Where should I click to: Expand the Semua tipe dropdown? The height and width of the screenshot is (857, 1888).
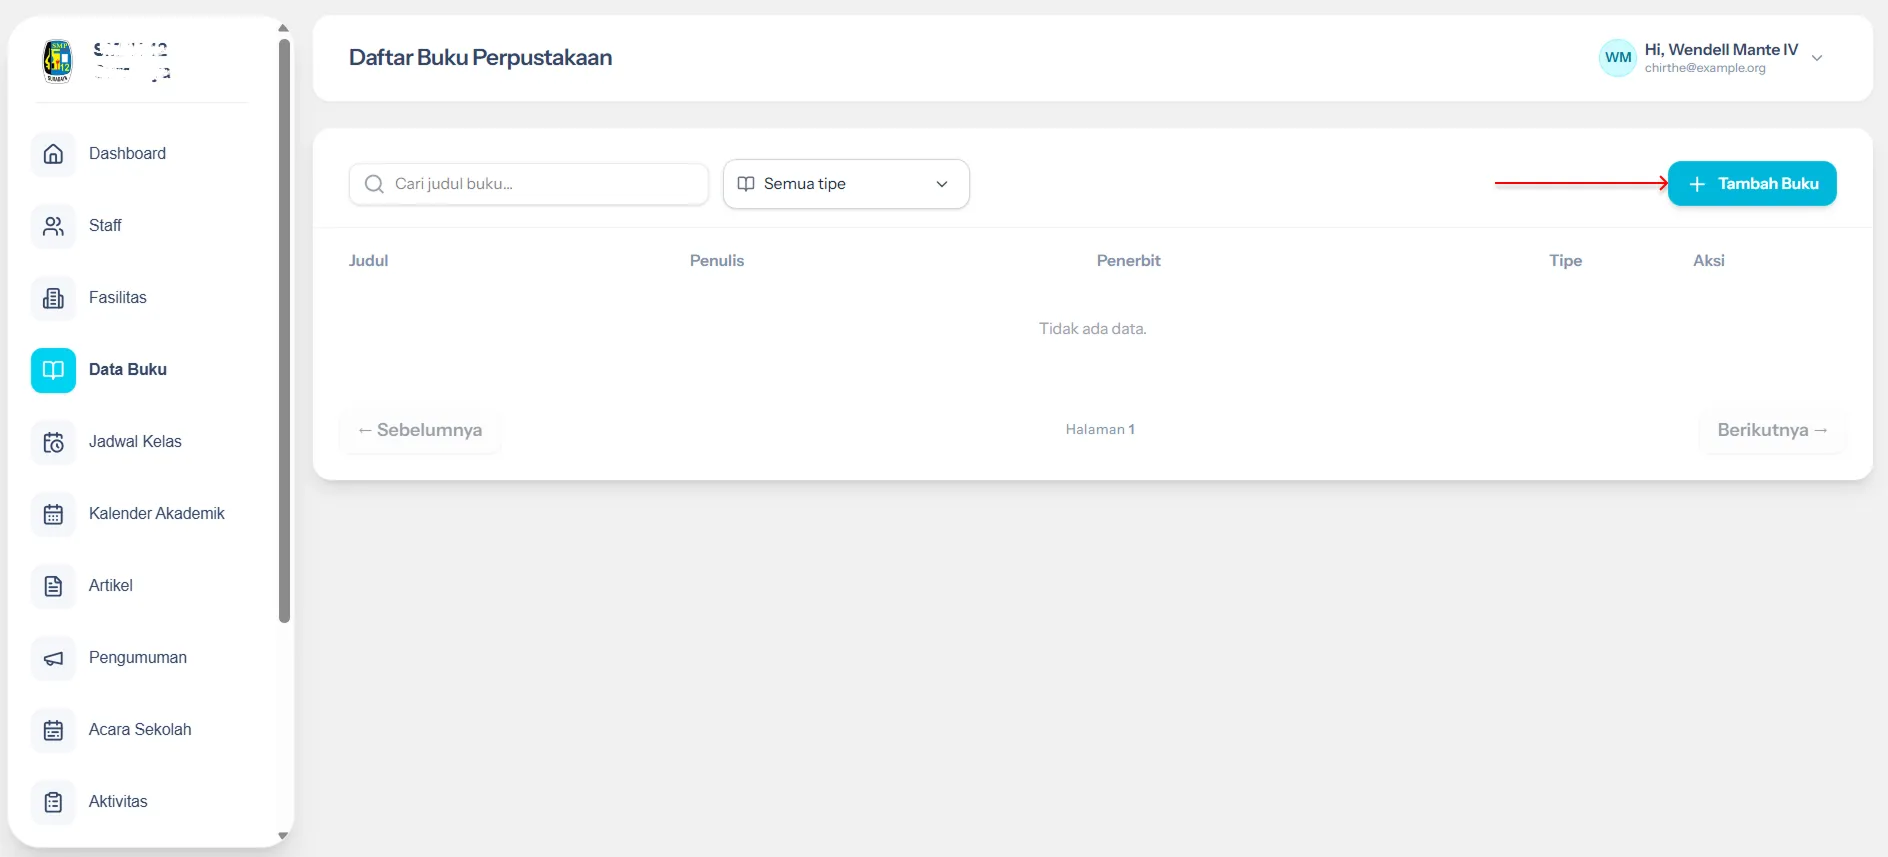coord(846,184)
